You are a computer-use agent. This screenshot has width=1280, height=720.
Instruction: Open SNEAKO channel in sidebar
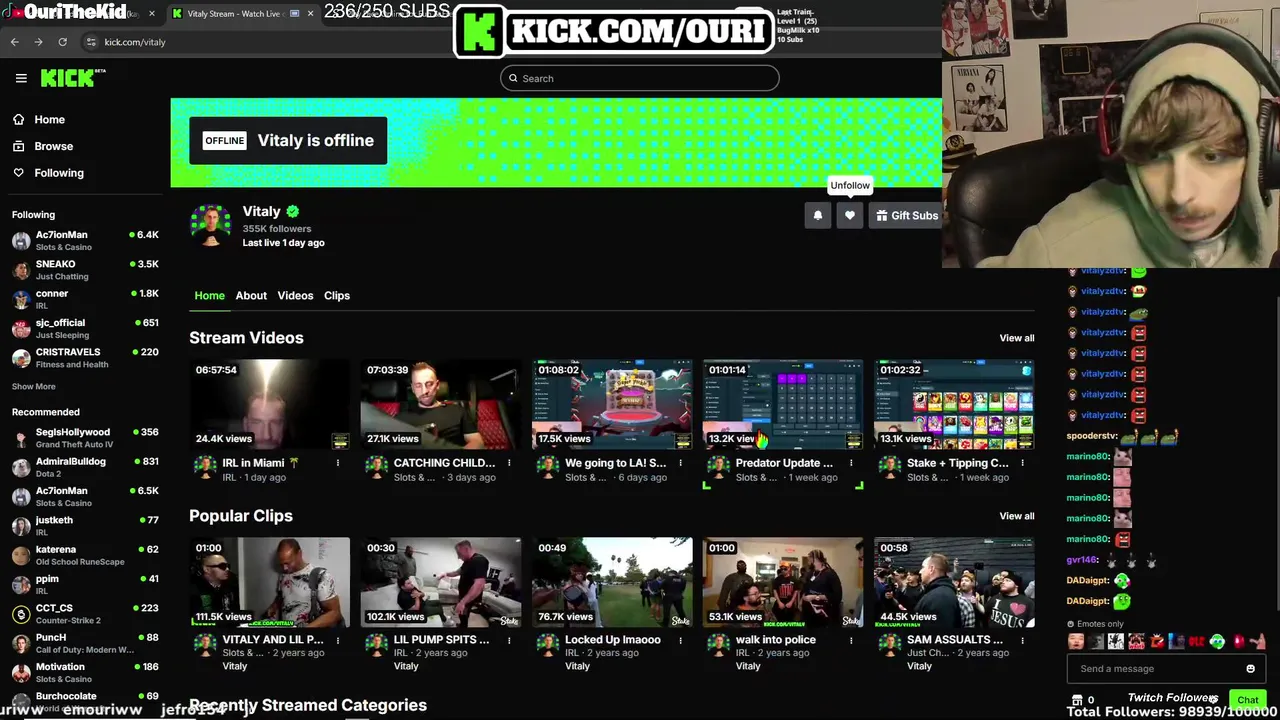click(x=85, y=270)
